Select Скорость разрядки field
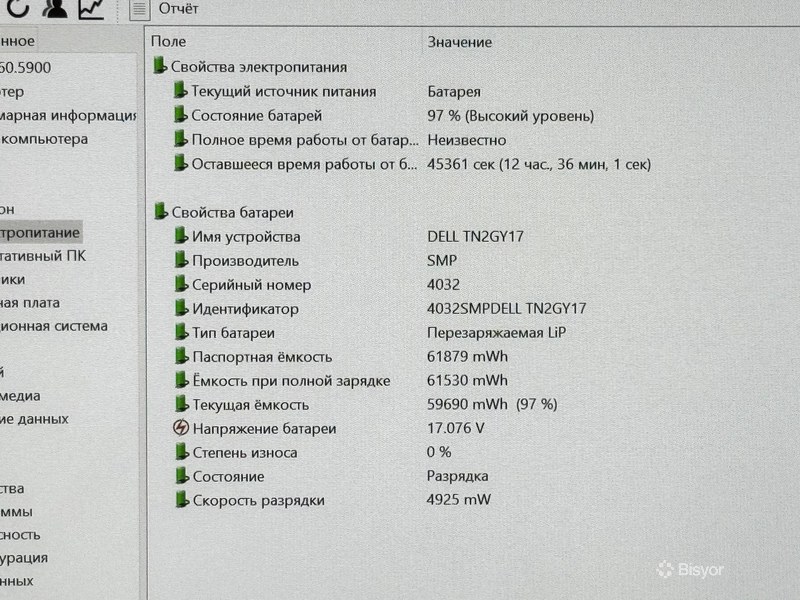The height and width of the screenshot is (600, 800). click(x=259, y=501)
